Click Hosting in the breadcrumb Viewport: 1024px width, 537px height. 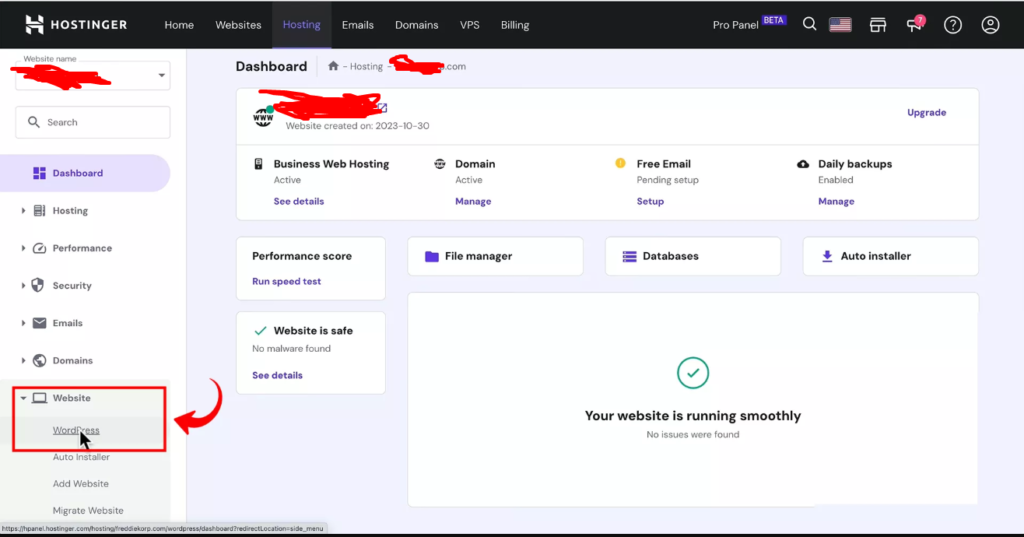coord(366,66)
